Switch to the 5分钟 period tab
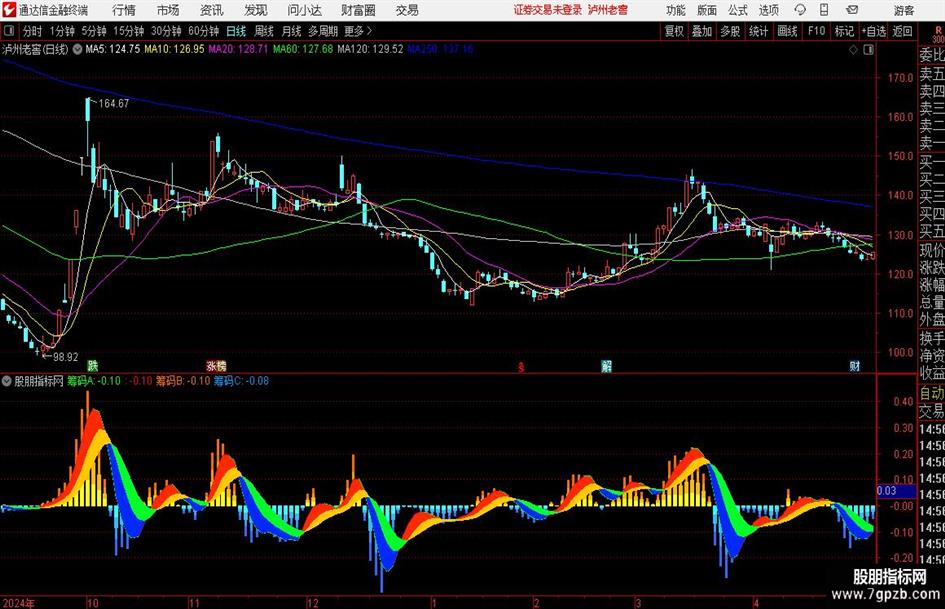This screenshot has width=945, height=609. pos(93,31)
